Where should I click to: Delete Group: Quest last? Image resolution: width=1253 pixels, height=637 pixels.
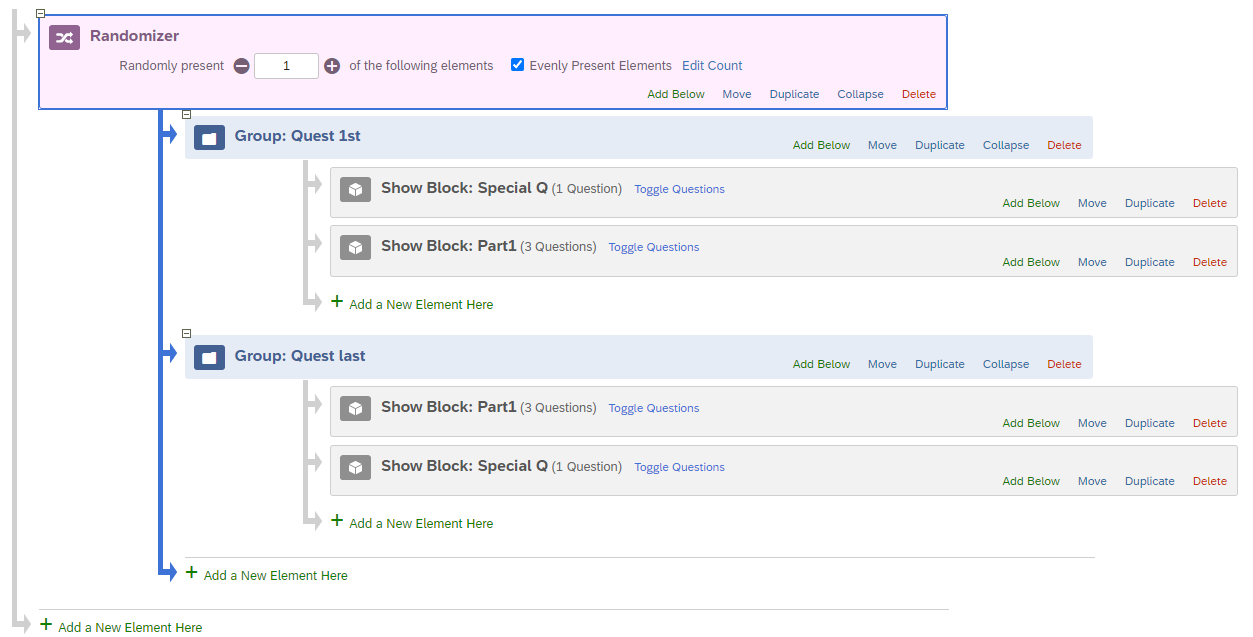pos(1064,364)
